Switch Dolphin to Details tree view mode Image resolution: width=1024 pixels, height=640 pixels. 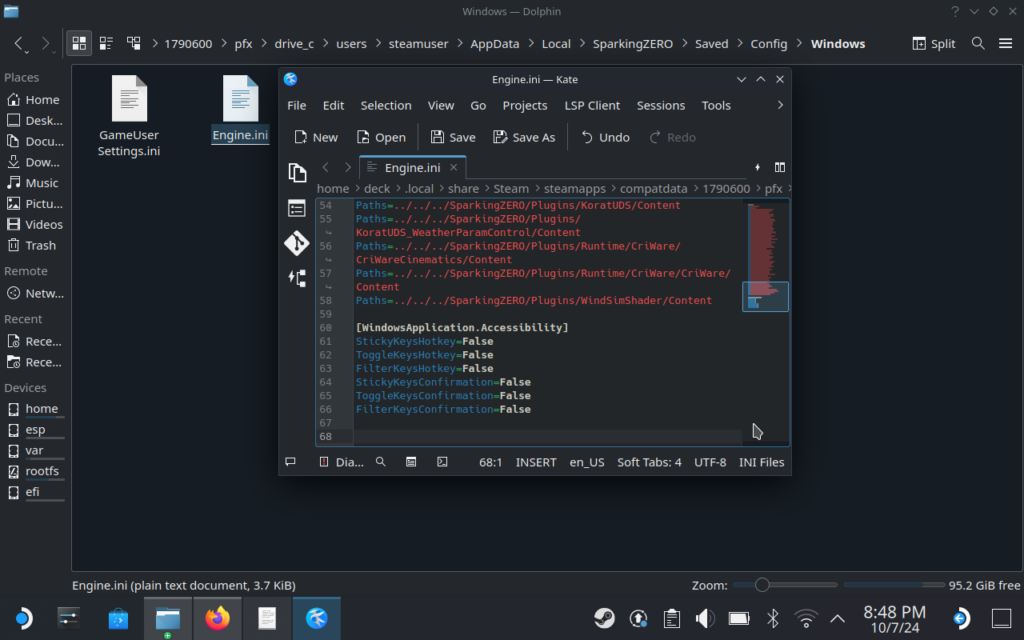coord(133,44)
